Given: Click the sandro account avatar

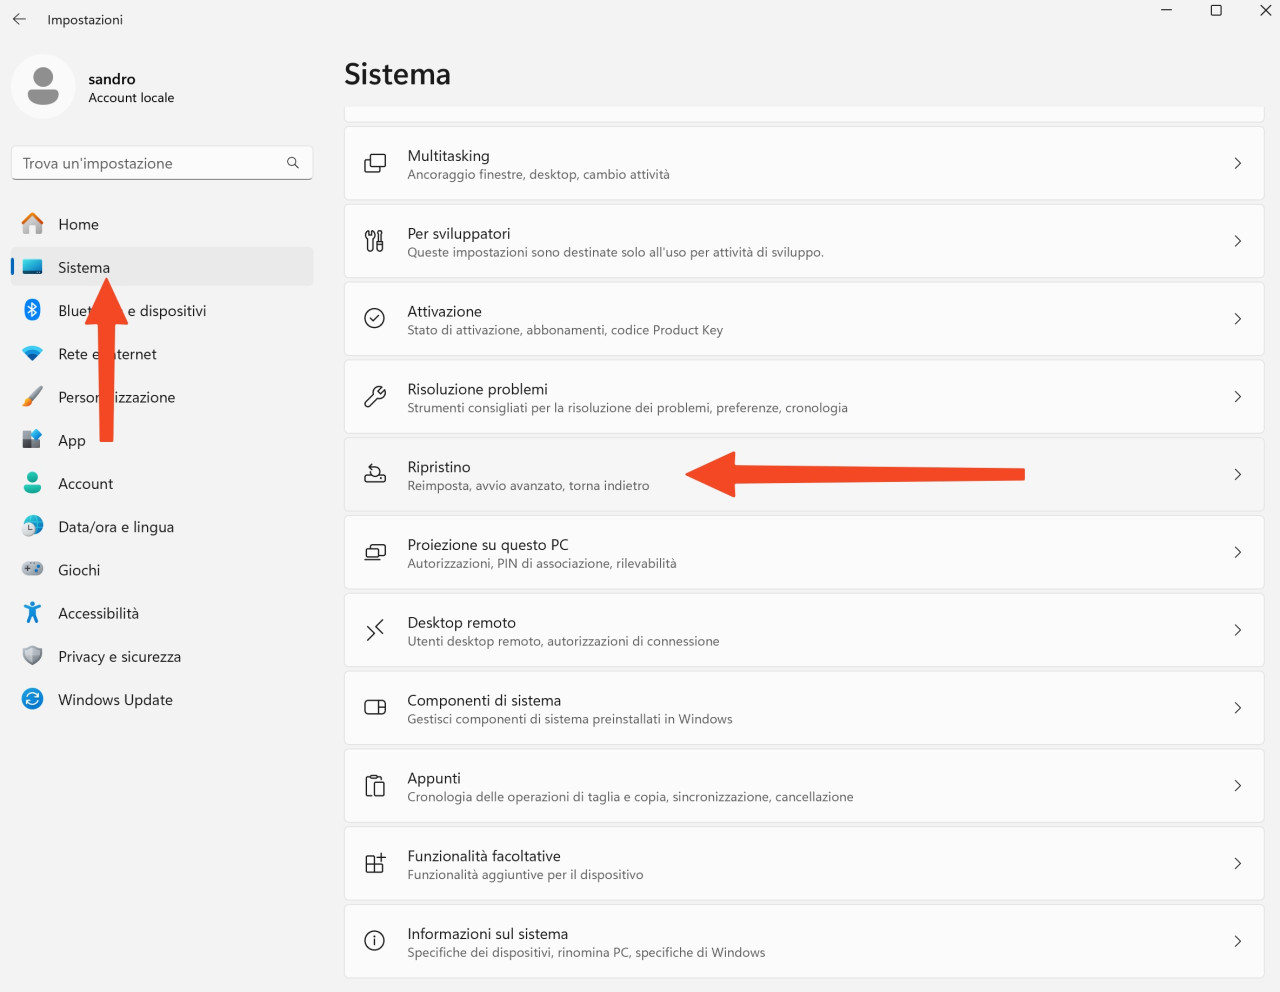Looking at the screenshot, I should coord(43,86).
